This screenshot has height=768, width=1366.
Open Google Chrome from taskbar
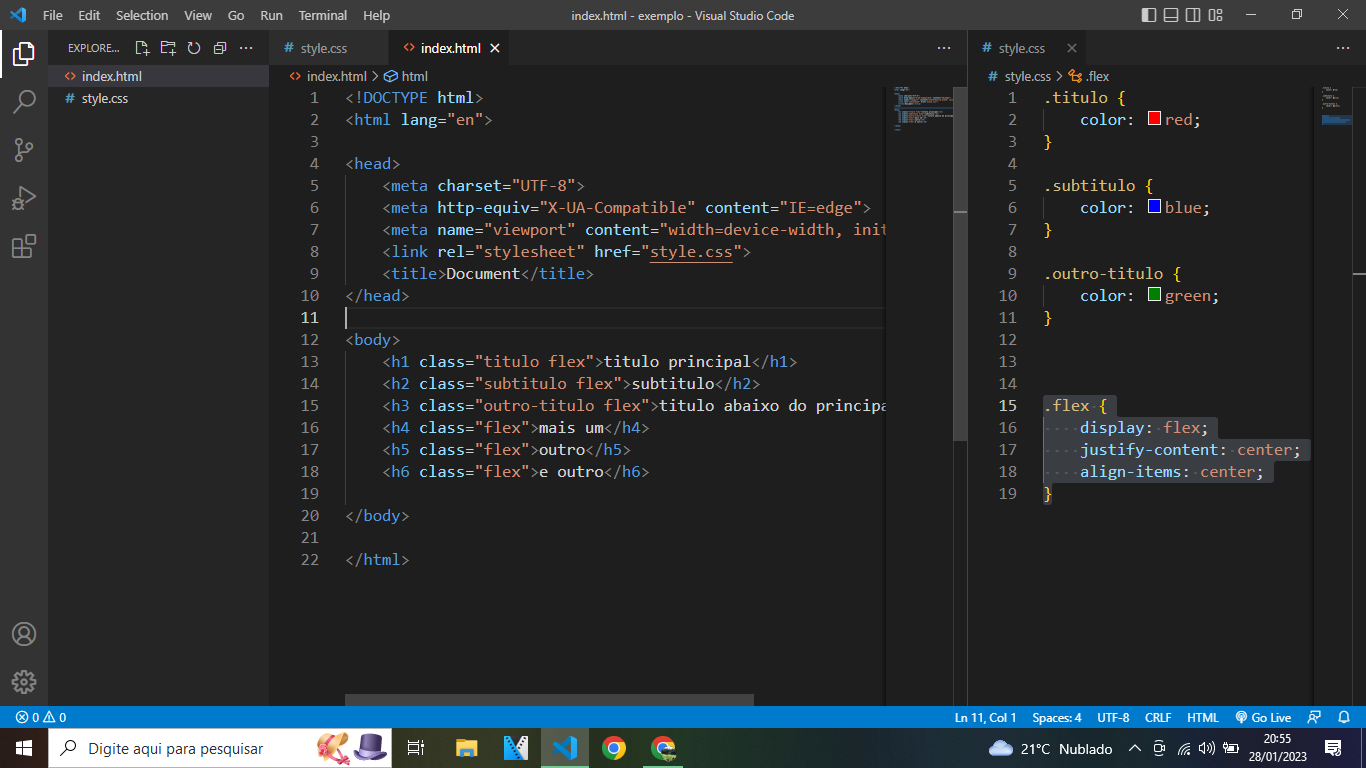click(x=614, y=748)
